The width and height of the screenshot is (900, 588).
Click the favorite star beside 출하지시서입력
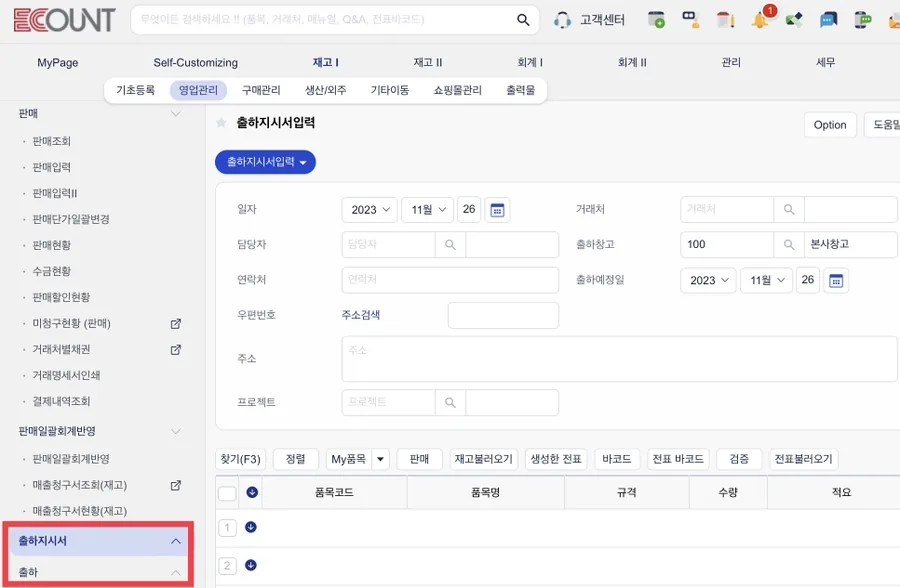(x=221, y=123)
